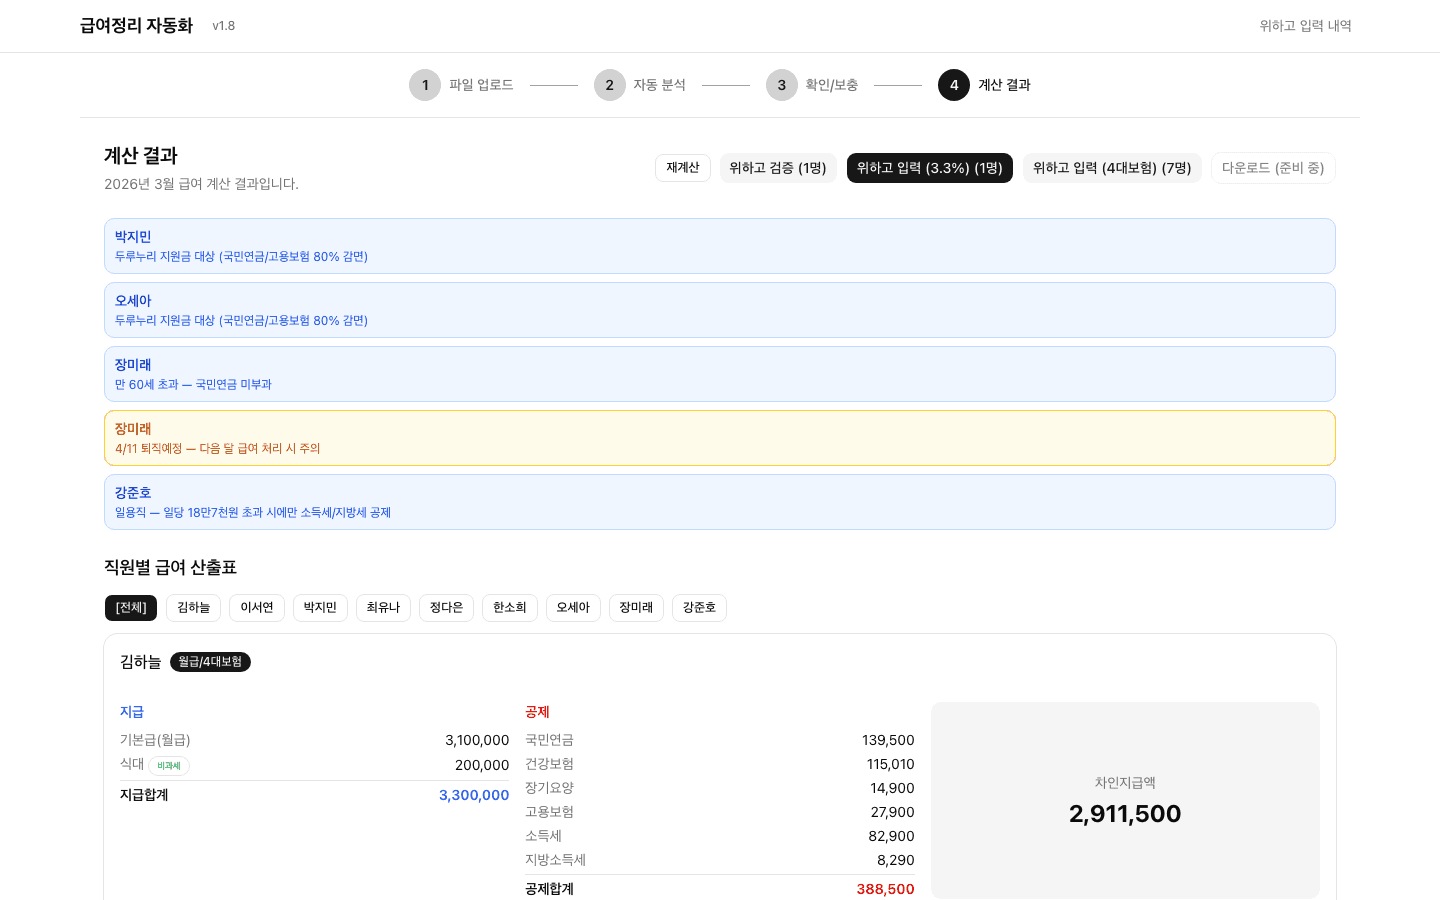1440x900 pixels.
Task: Filter table by 이서연
Action: [257, 608]
